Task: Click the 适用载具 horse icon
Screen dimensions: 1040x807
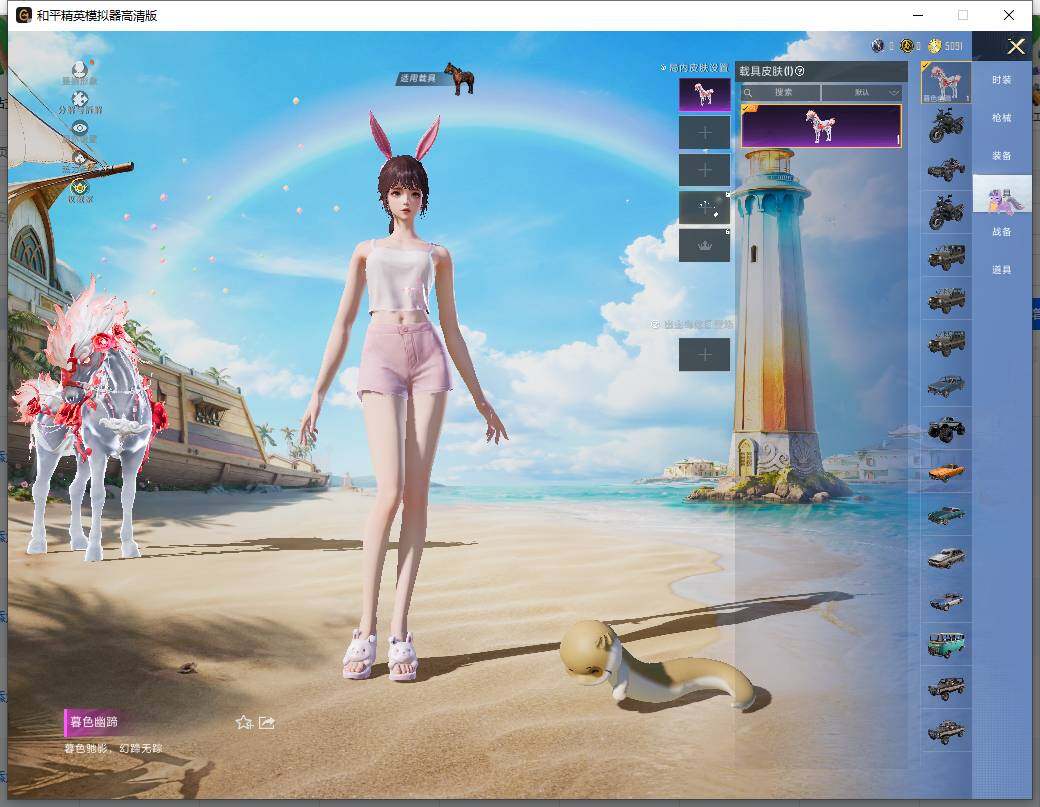Action: (459, 78)
